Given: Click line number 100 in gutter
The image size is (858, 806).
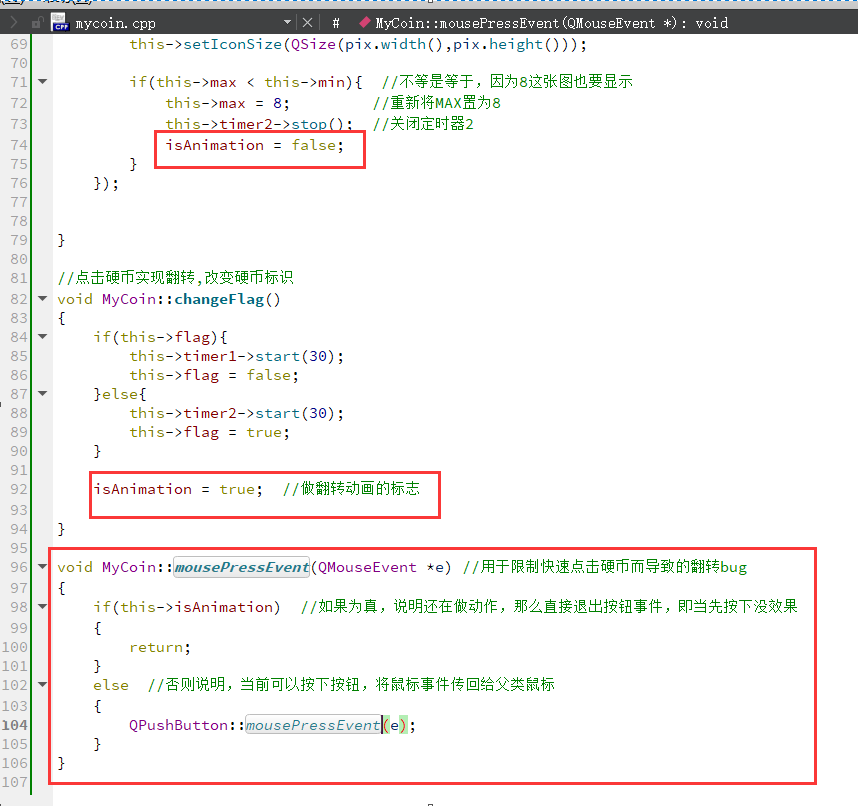Looking at the screenshot, I should tap(14, 647).
